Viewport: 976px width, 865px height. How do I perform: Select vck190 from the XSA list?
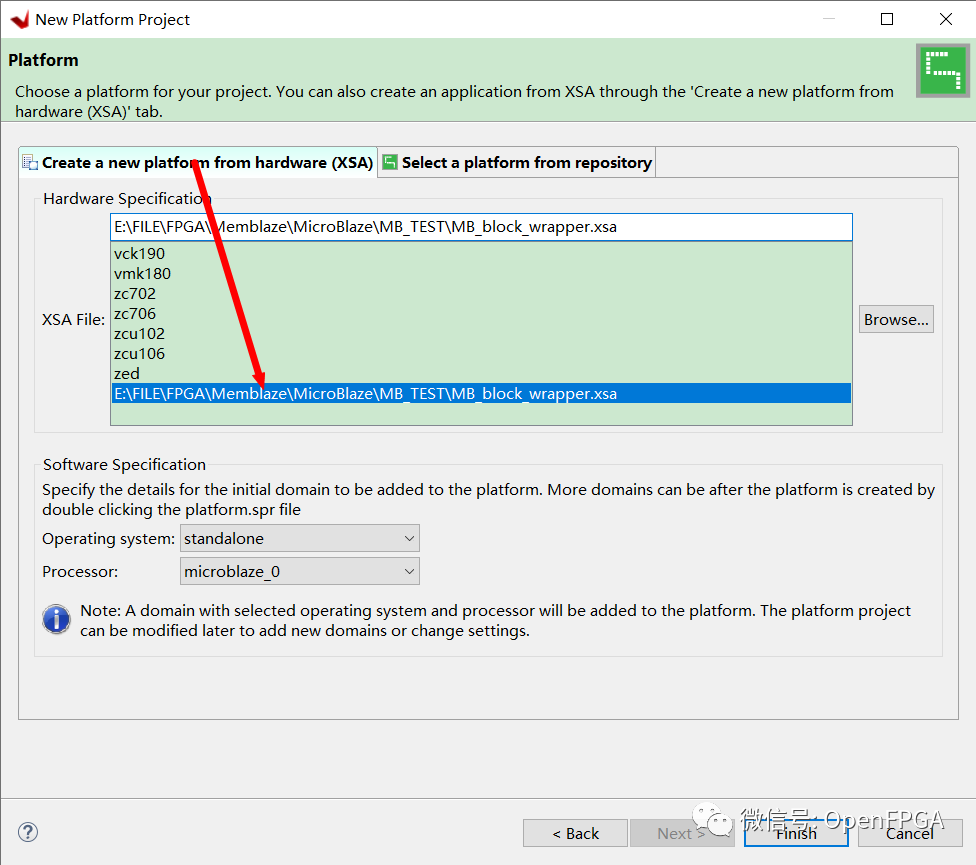click(481, 254)
